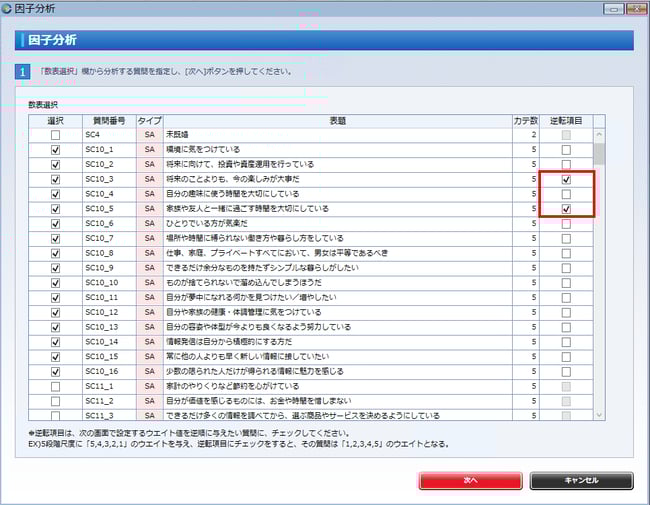Enable reverse item for SC10_1
Screen dimensions: 650x505
[x=566, y=150]
